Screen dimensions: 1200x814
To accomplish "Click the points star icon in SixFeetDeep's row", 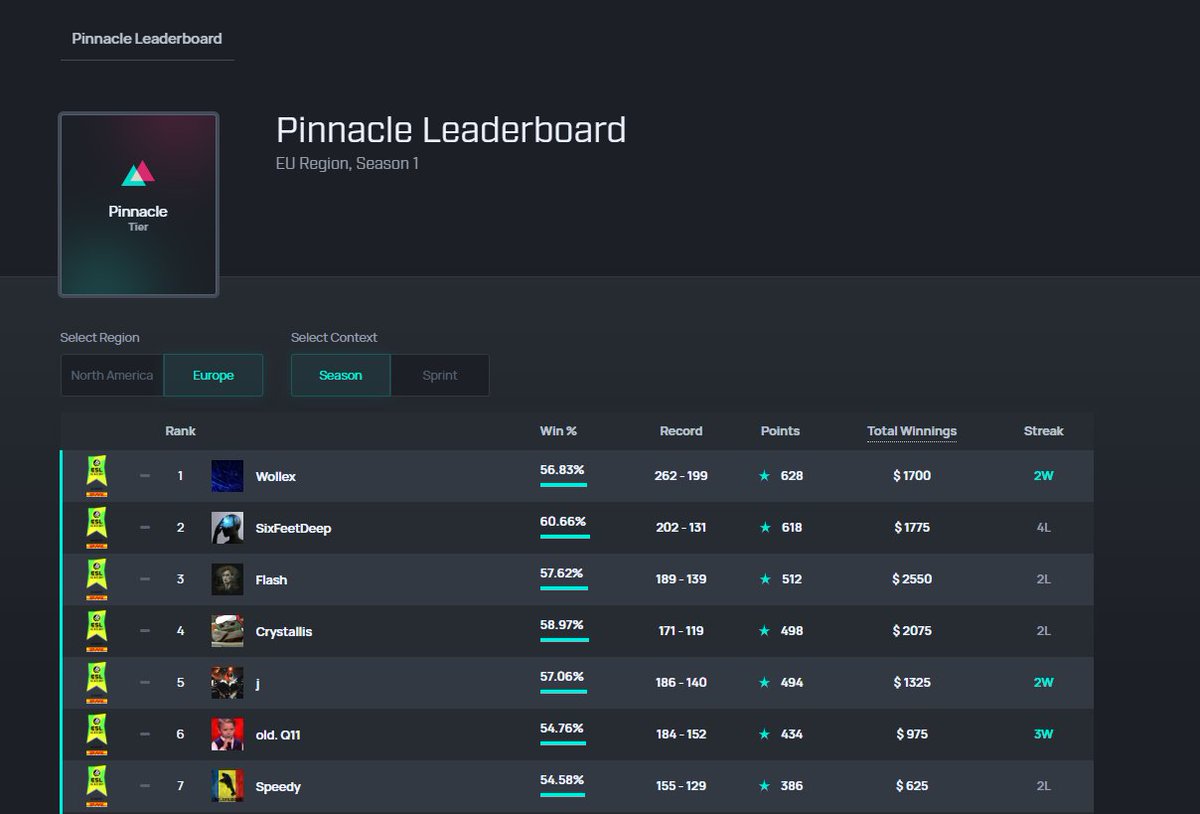I will pyautogui.click(x=764, y=527).
